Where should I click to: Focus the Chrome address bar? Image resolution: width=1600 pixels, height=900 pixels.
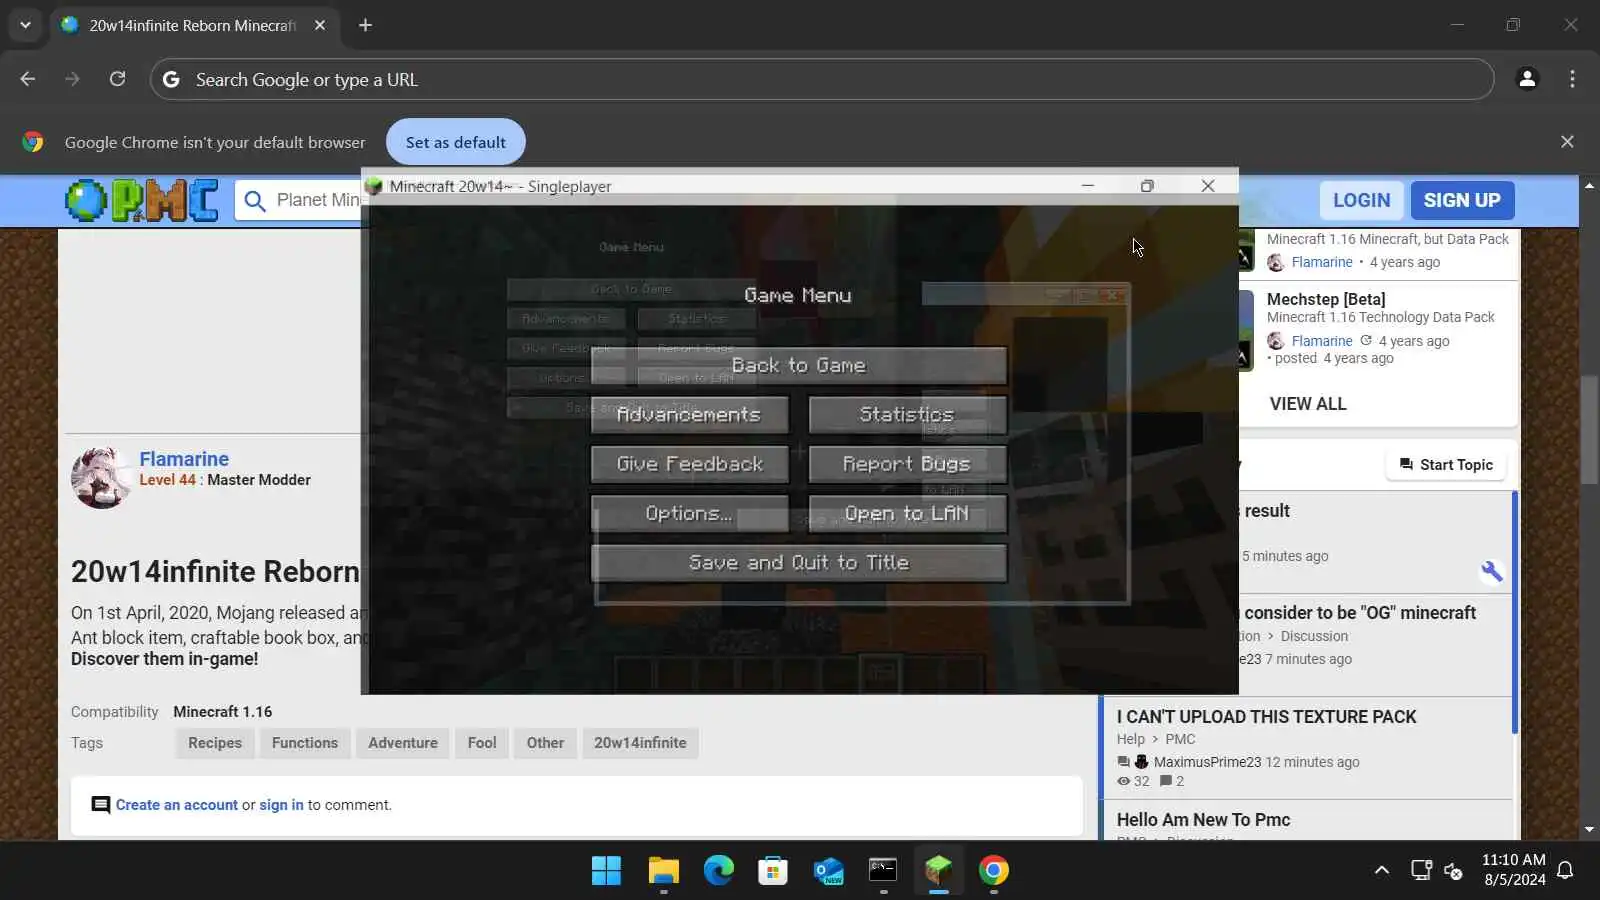point(822,79)
